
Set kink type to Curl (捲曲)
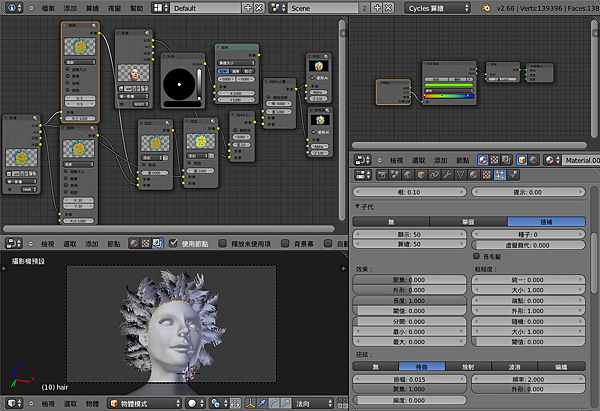coord(422,367)
